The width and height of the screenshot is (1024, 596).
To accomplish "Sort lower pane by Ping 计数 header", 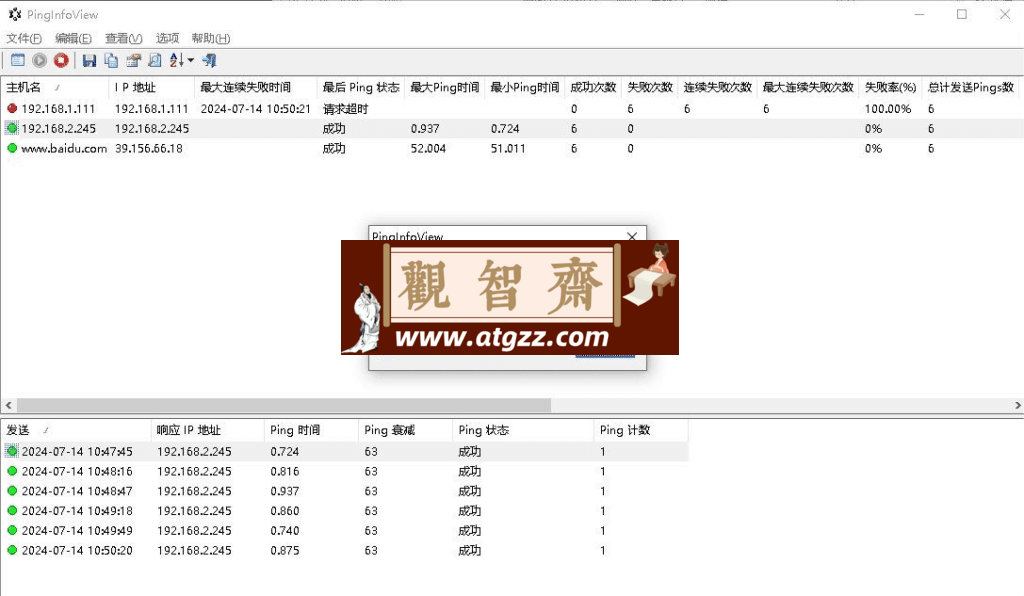I will 641,430.
